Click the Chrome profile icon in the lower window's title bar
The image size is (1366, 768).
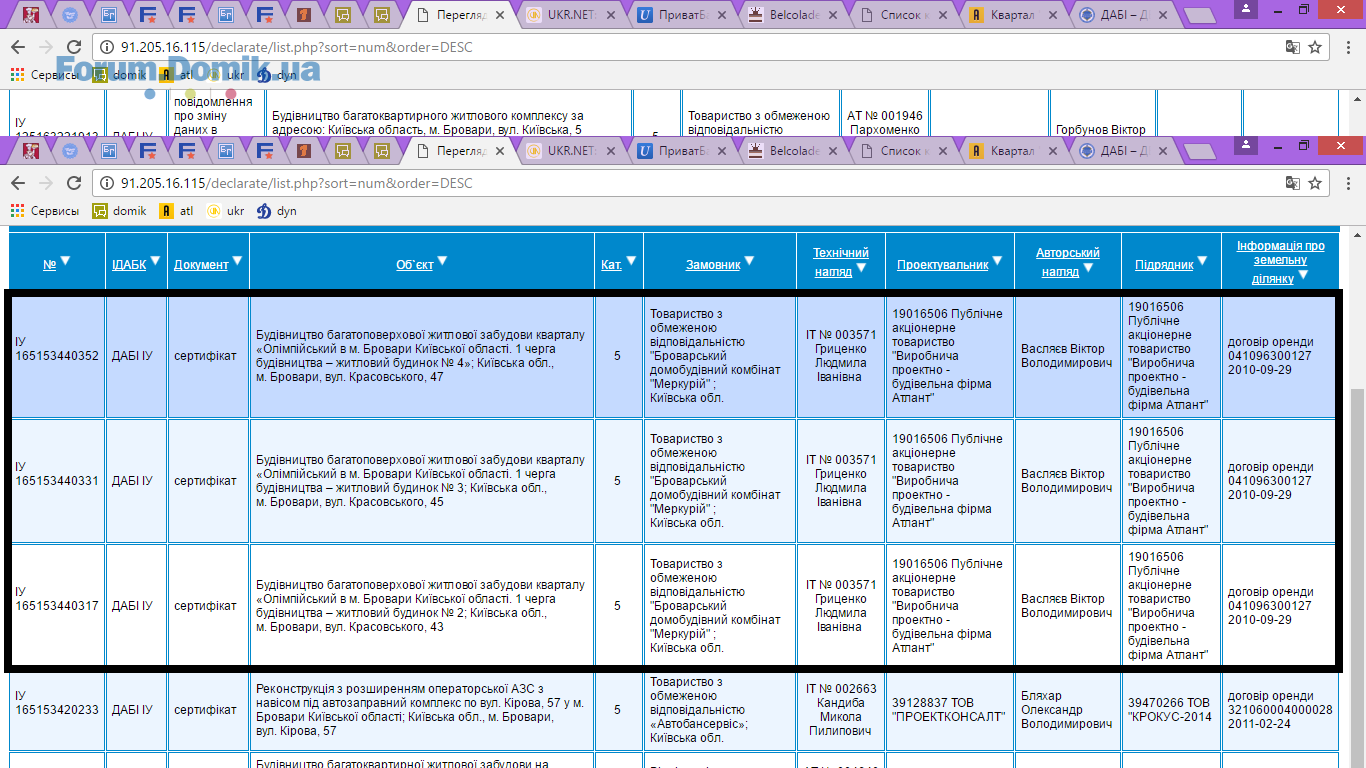click(1246, 144)
